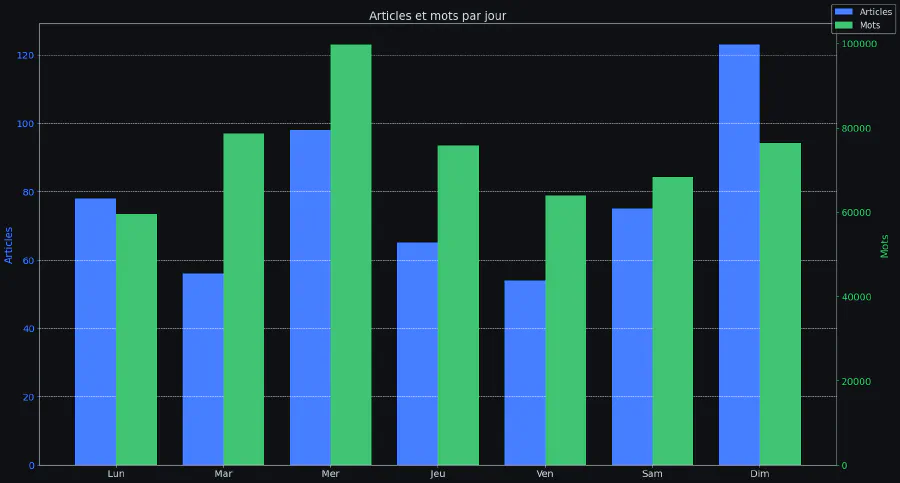Screen dimensions: 900x483
Task: Click the 'Mer' x-axis label
Action: (x=330, y=473)
